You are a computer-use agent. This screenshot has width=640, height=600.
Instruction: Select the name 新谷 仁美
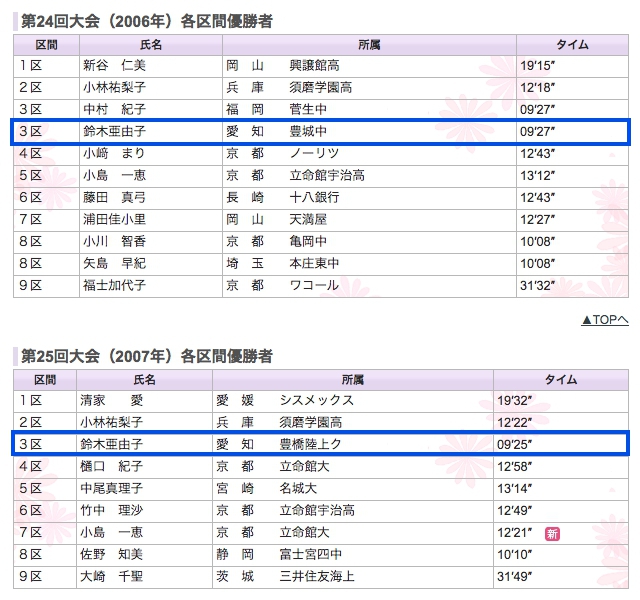coord(114,65)
